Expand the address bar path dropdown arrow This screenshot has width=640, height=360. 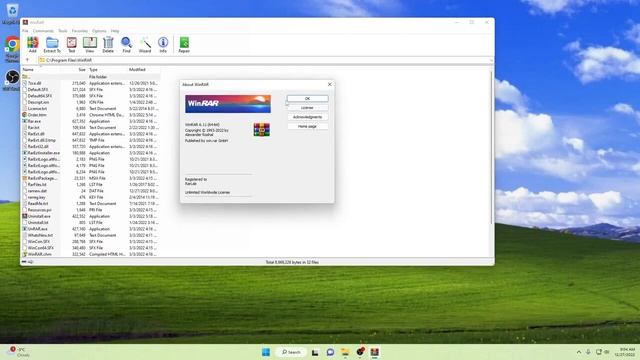491,60
